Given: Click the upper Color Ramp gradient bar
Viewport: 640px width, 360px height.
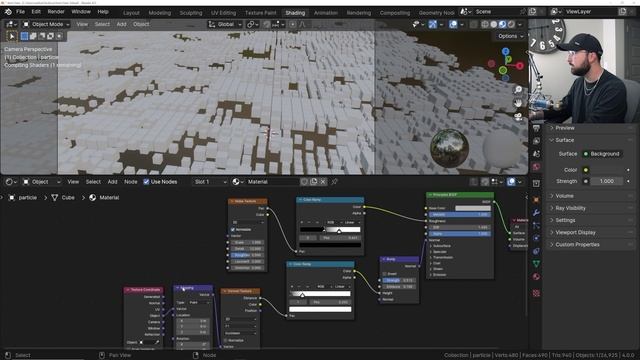Looking at the screenshot, I should tap(330, 229).
